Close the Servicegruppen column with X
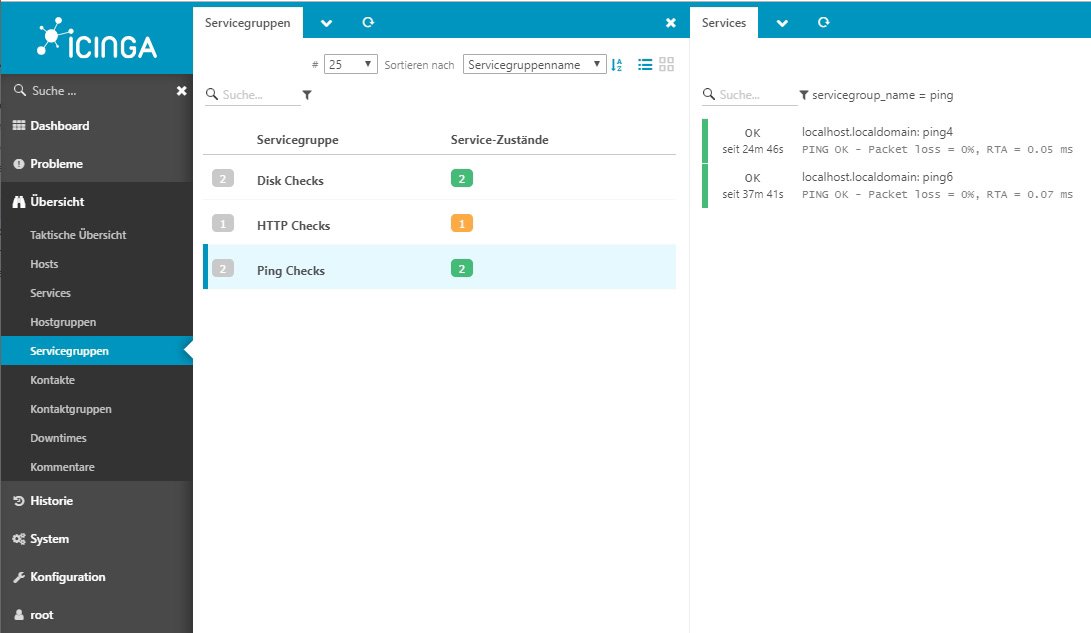 coord(671,22)
